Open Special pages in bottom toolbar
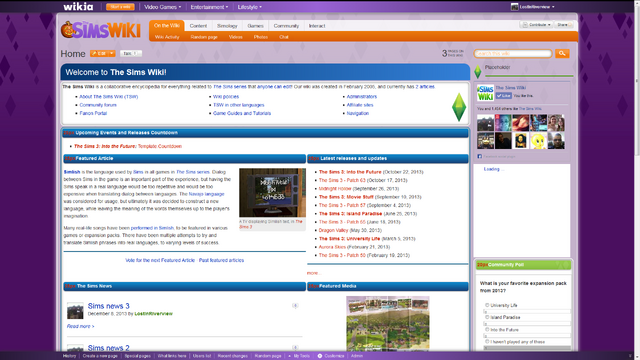 coord(138,356)
